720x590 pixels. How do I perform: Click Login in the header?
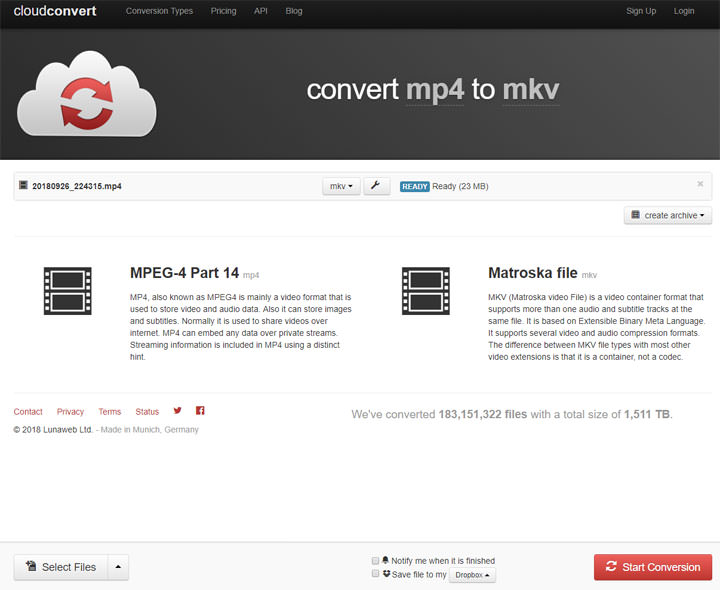[684, 11]
